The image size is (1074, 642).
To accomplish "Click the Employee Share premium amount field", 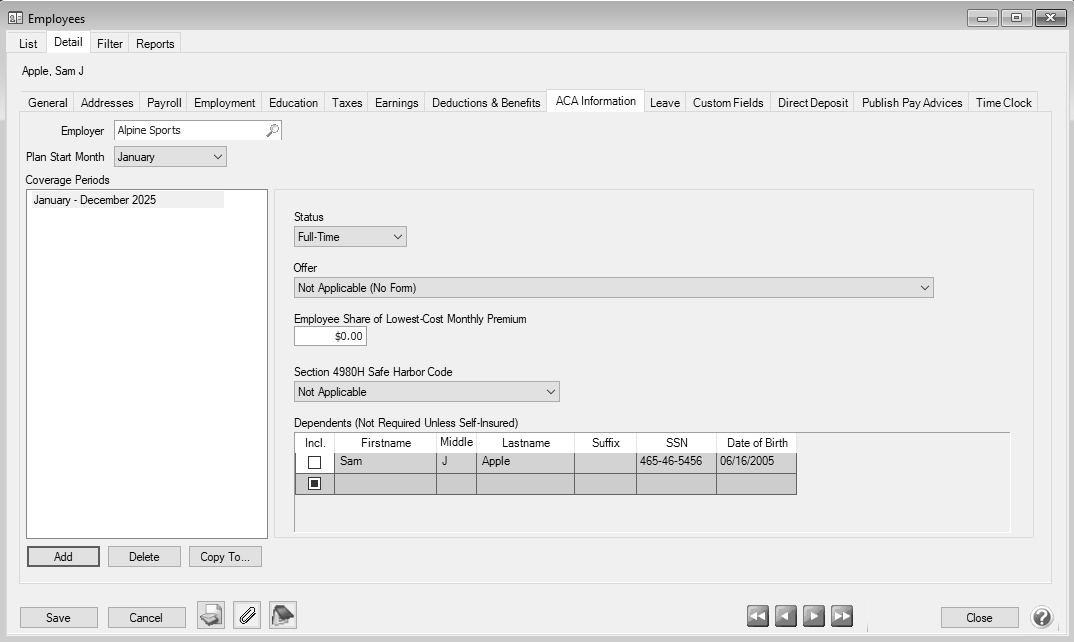I will coord(330,336).
